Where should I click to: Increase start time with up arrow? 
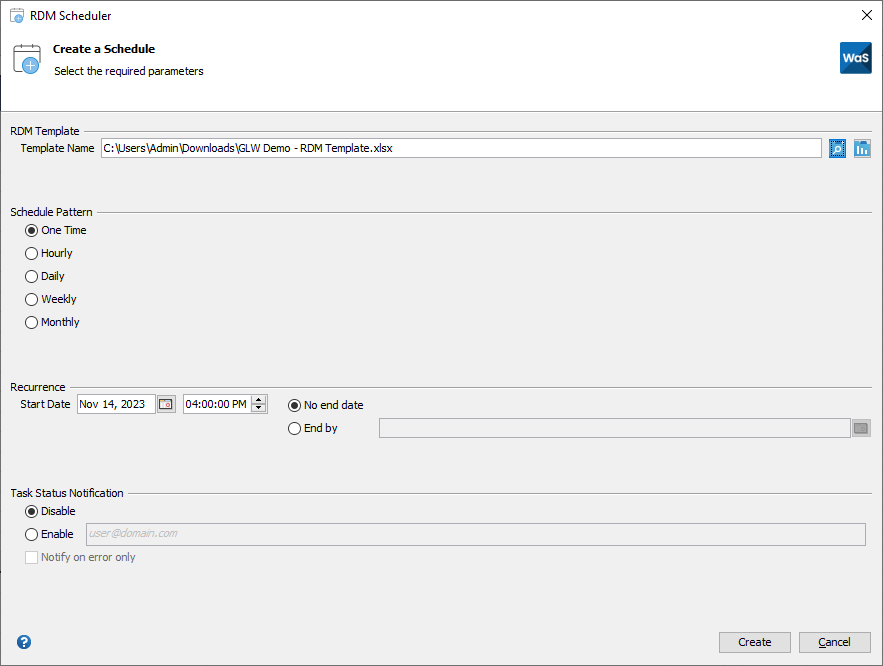259,400
